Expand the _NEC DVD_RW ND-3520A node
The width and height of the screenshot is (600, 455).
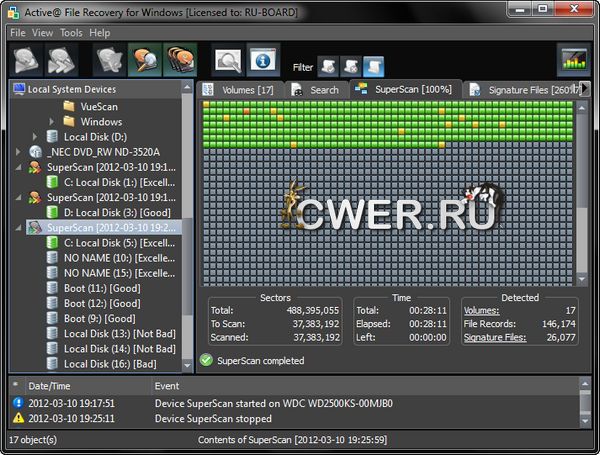[21, 151]
